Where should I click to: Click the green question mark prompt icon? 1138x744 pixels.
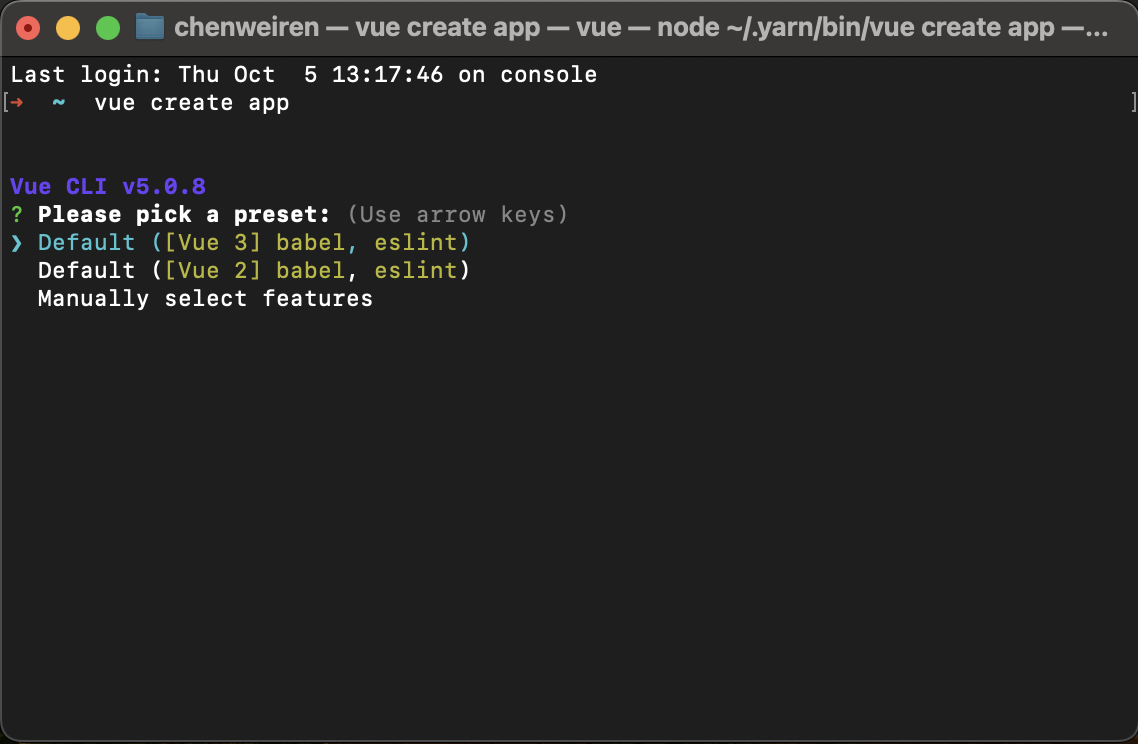(14, 214)
